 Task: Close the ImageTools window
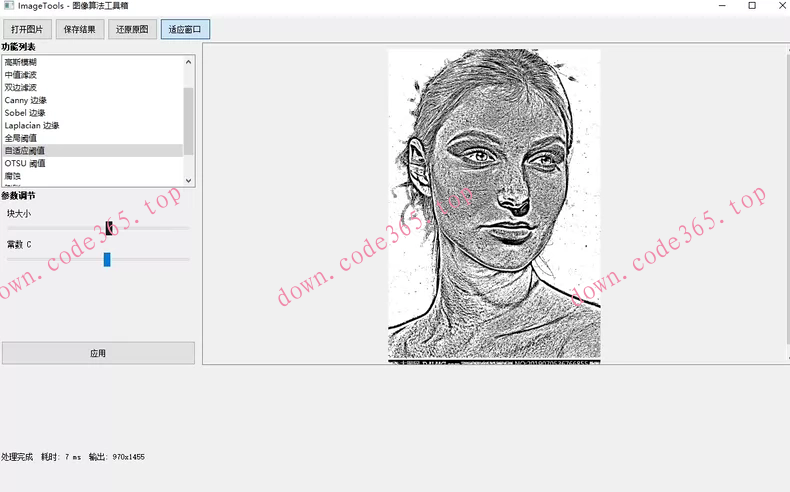pyautogui.click(x=782, y=6)
